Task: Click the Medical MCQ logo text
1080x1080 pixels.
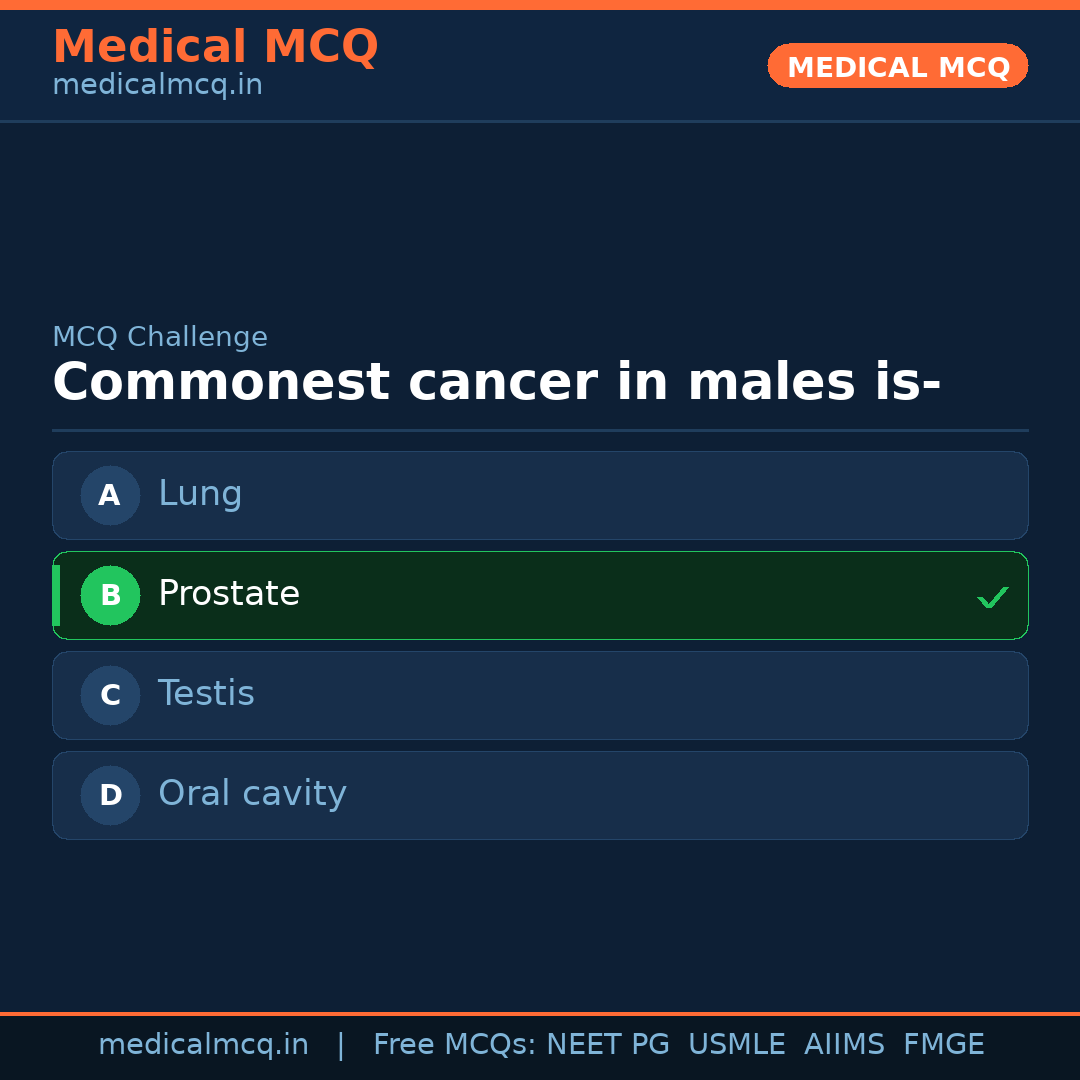Action: pyautogui.click(x=216, y=47)
